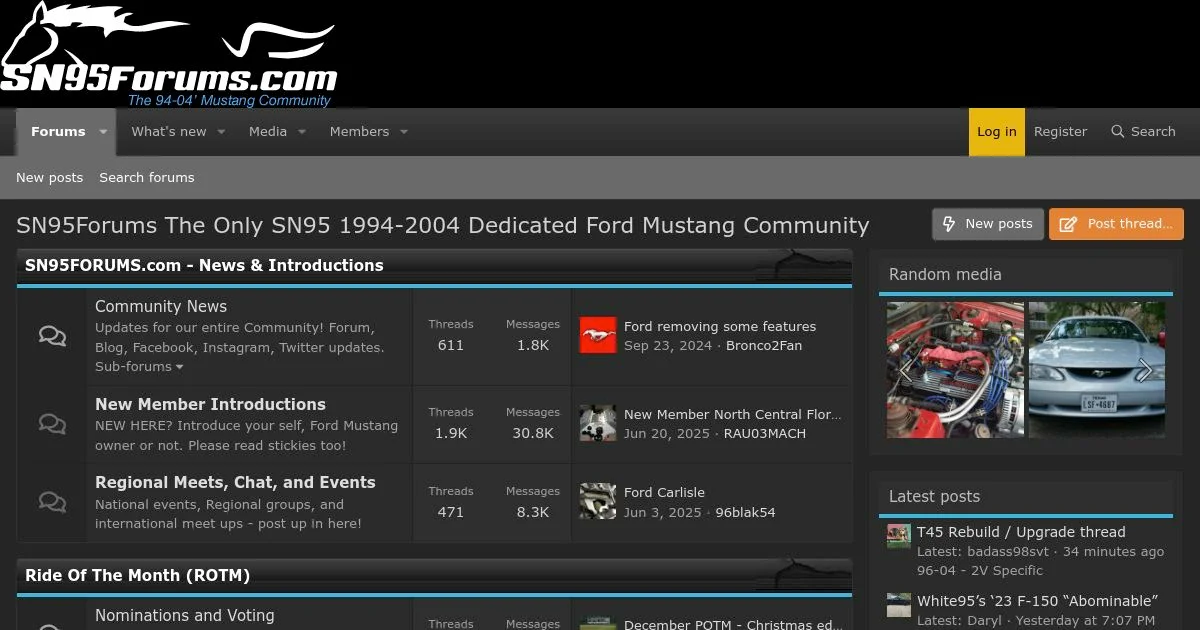Image resolution: width=1200 pixels, height=630 pixels.
Task: Expand the Media dropdown arrow
Action: tap(302, 132)
